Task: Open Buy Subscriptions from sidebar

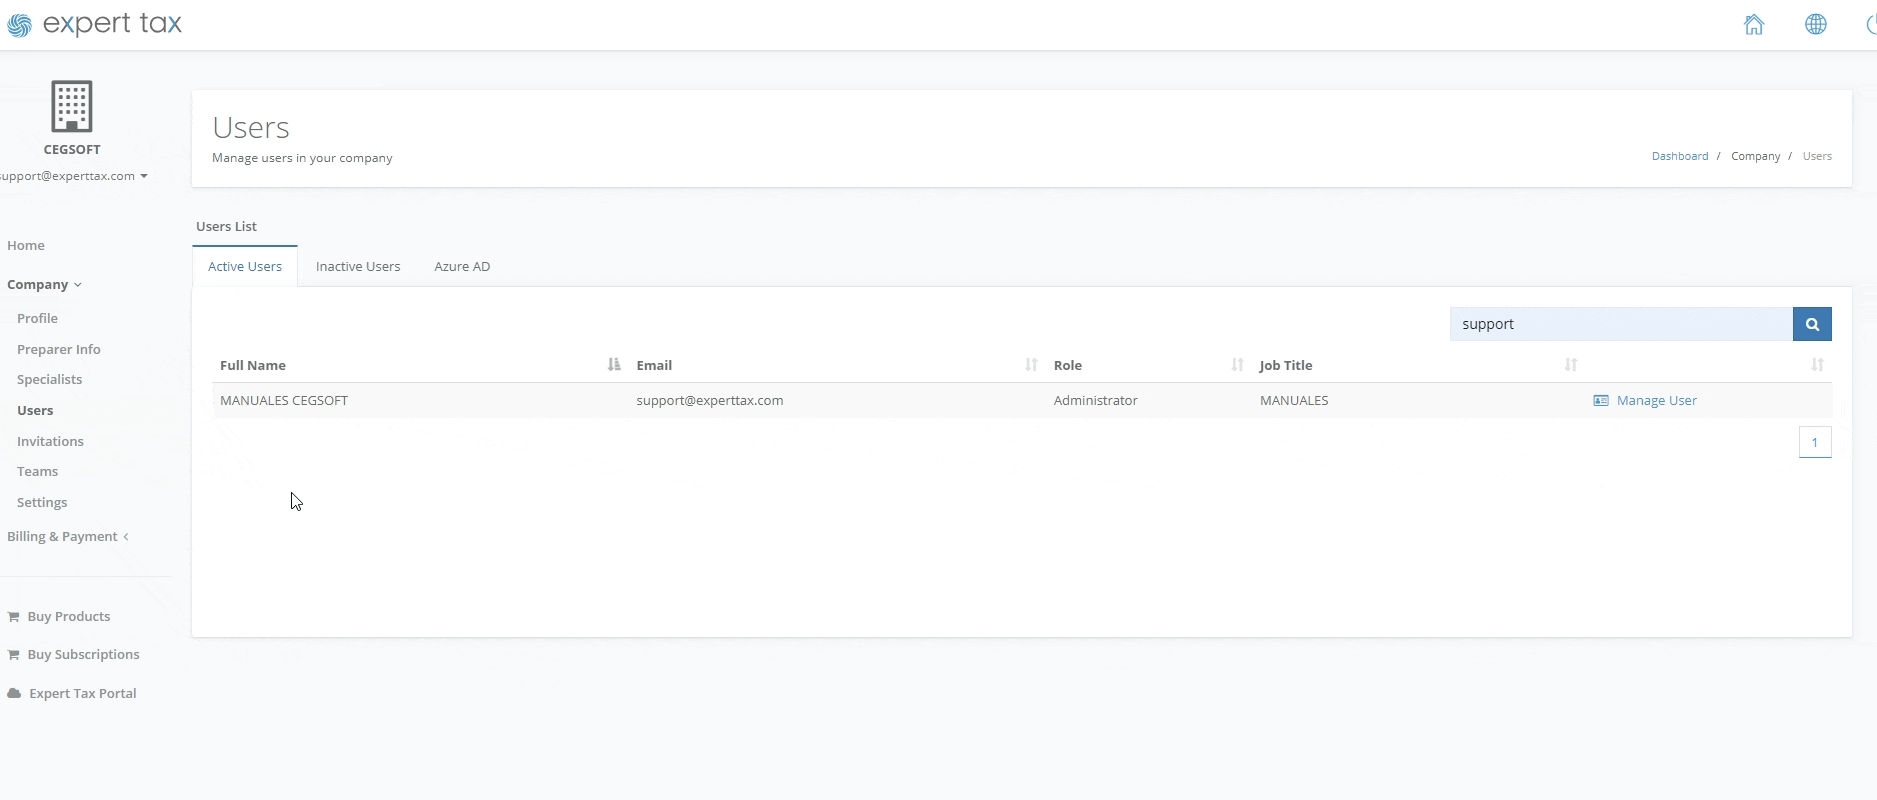Action: (x=83, y=655)
